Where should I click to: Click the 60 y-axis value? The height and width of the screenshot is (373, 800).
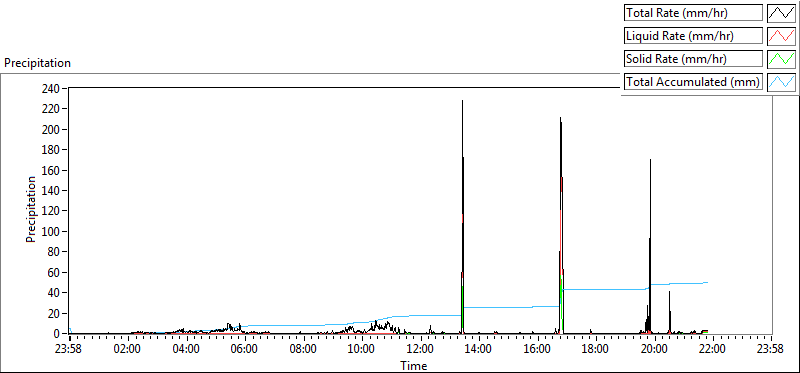54,272
